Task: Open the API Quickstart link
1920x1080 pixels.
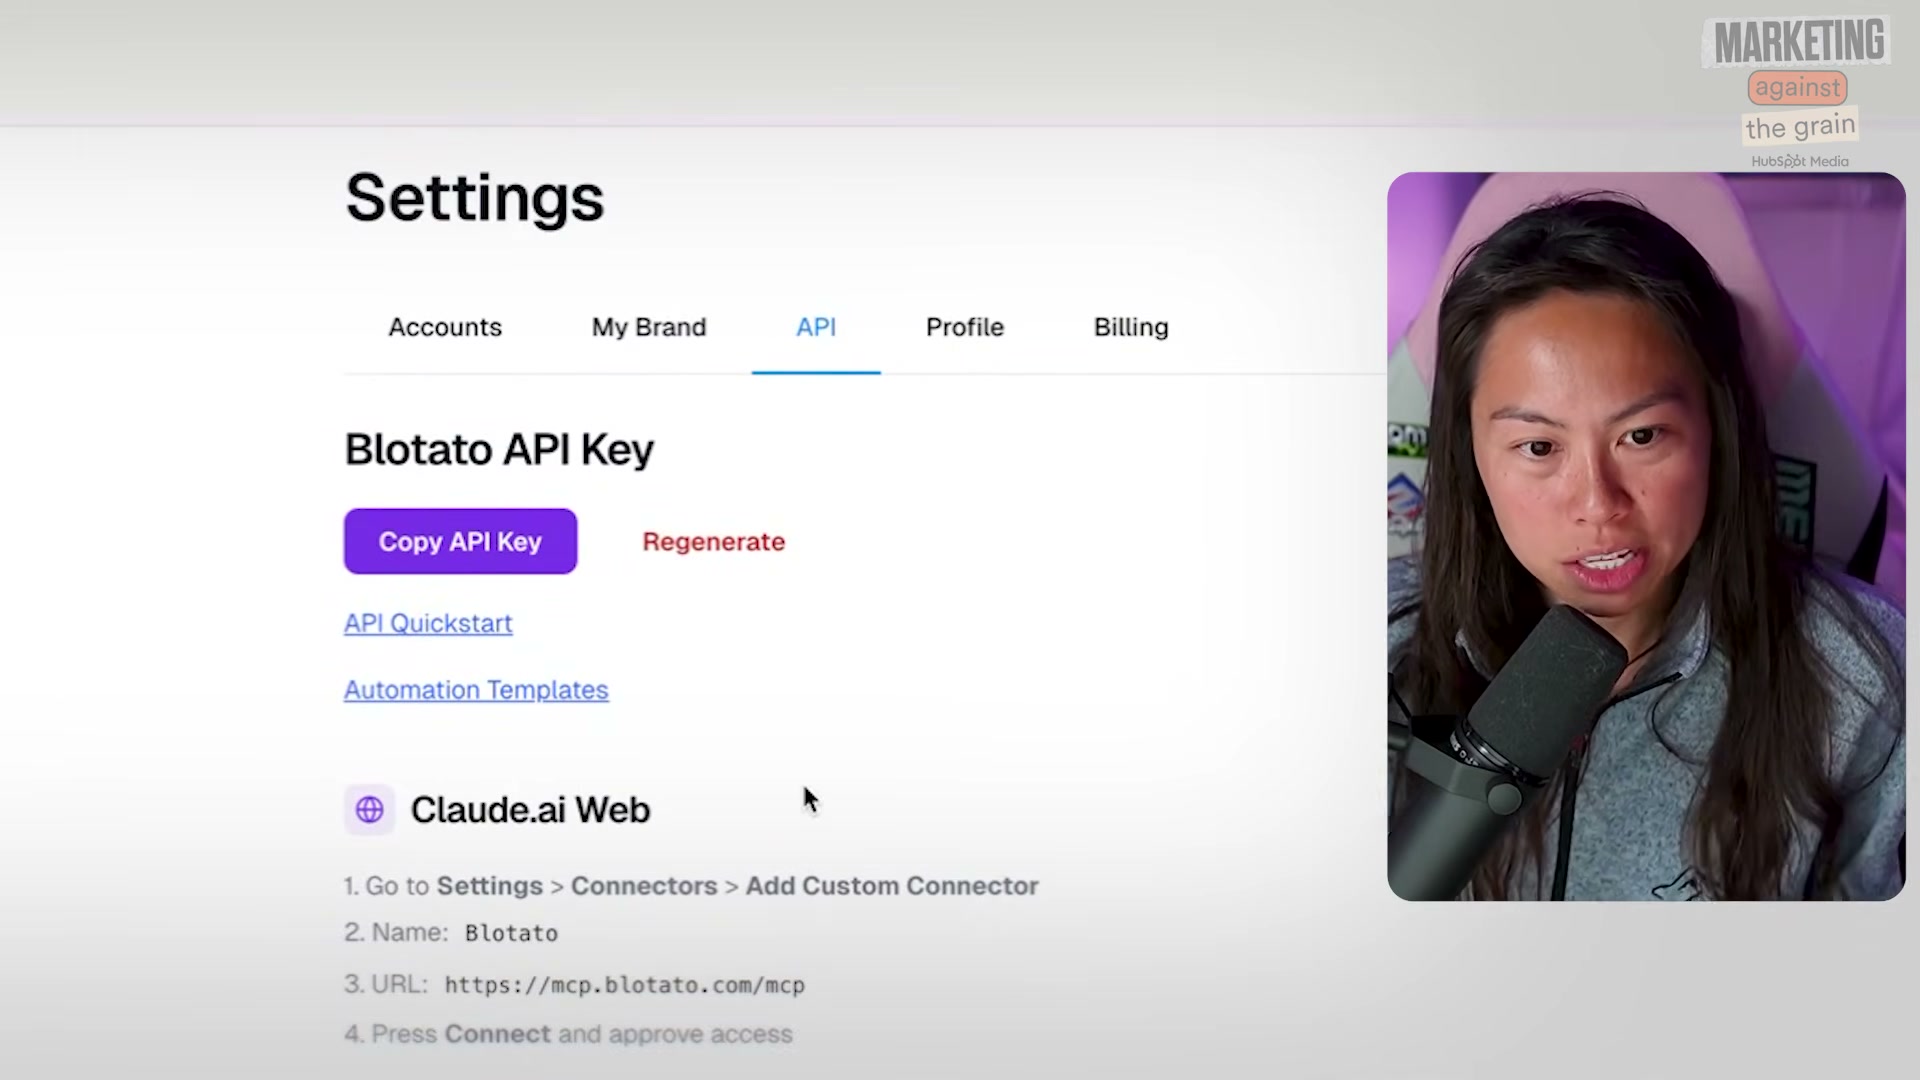Action: pos(428,623)
